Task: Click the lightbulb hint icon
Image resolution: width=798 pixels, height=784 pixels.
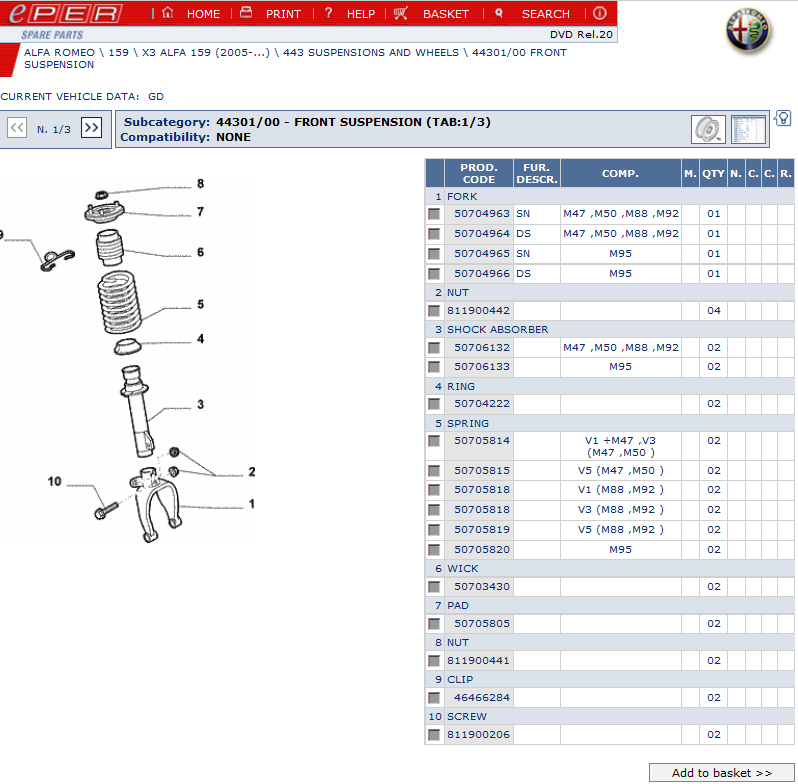Action: pyautogui.click(x=783, y=119)
